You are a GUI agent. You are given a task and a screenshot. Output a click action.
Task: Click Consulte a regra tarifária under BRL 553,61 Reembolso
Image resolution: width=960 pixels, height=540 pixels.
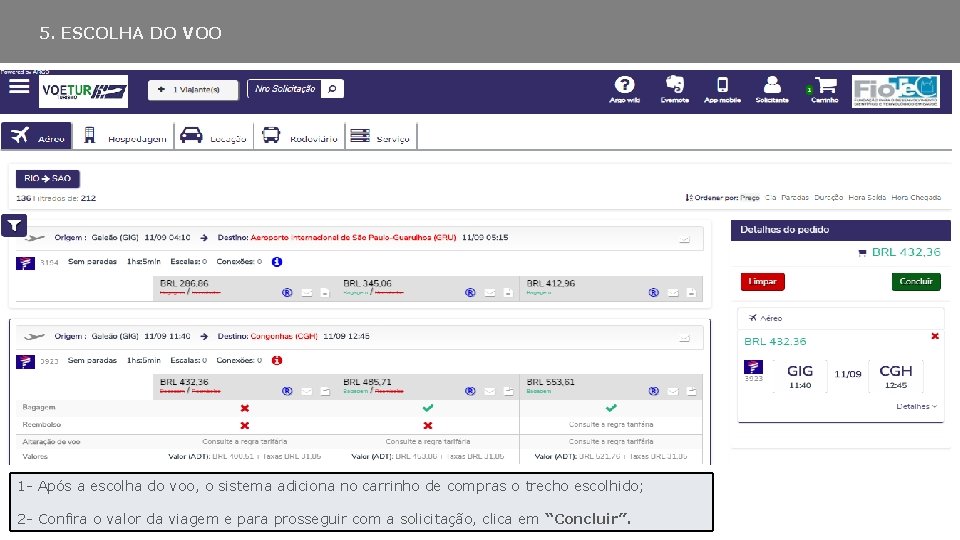pyautogui.click(x=611, y=424)
